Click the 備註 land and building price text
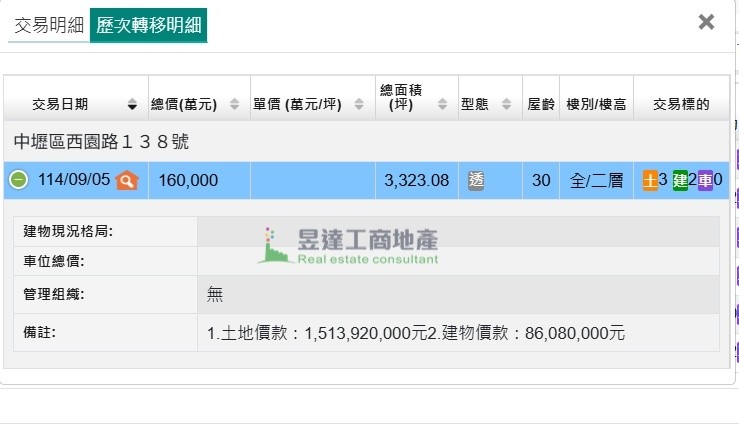 (x=415, y=332)
